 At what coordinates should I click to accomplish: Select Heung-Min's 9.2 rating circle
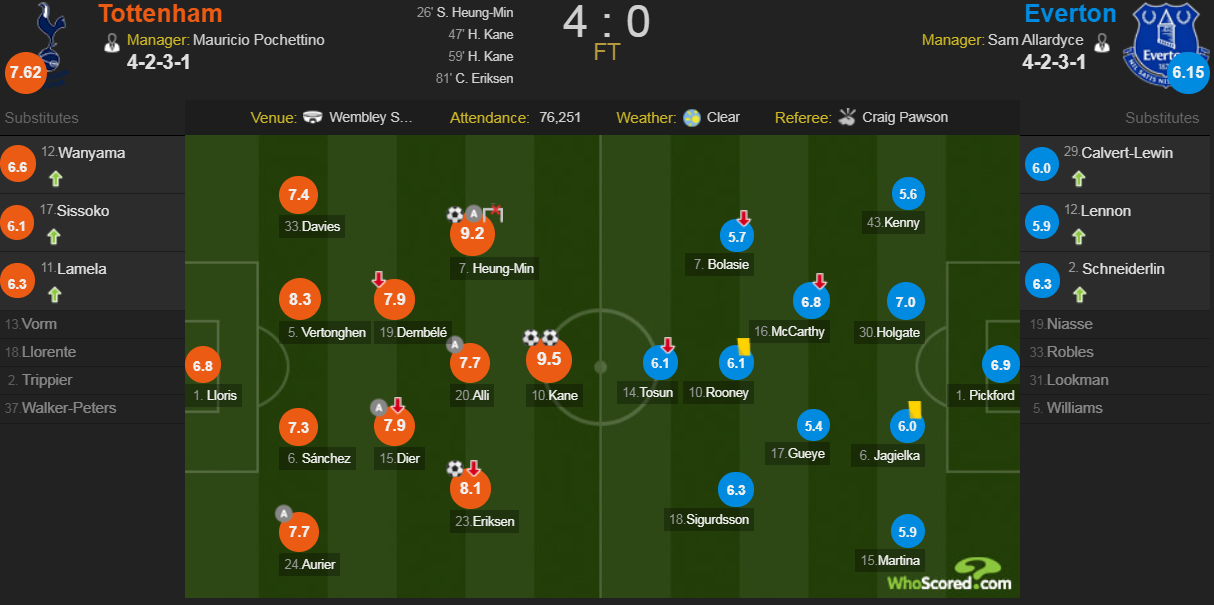point(472,234)
